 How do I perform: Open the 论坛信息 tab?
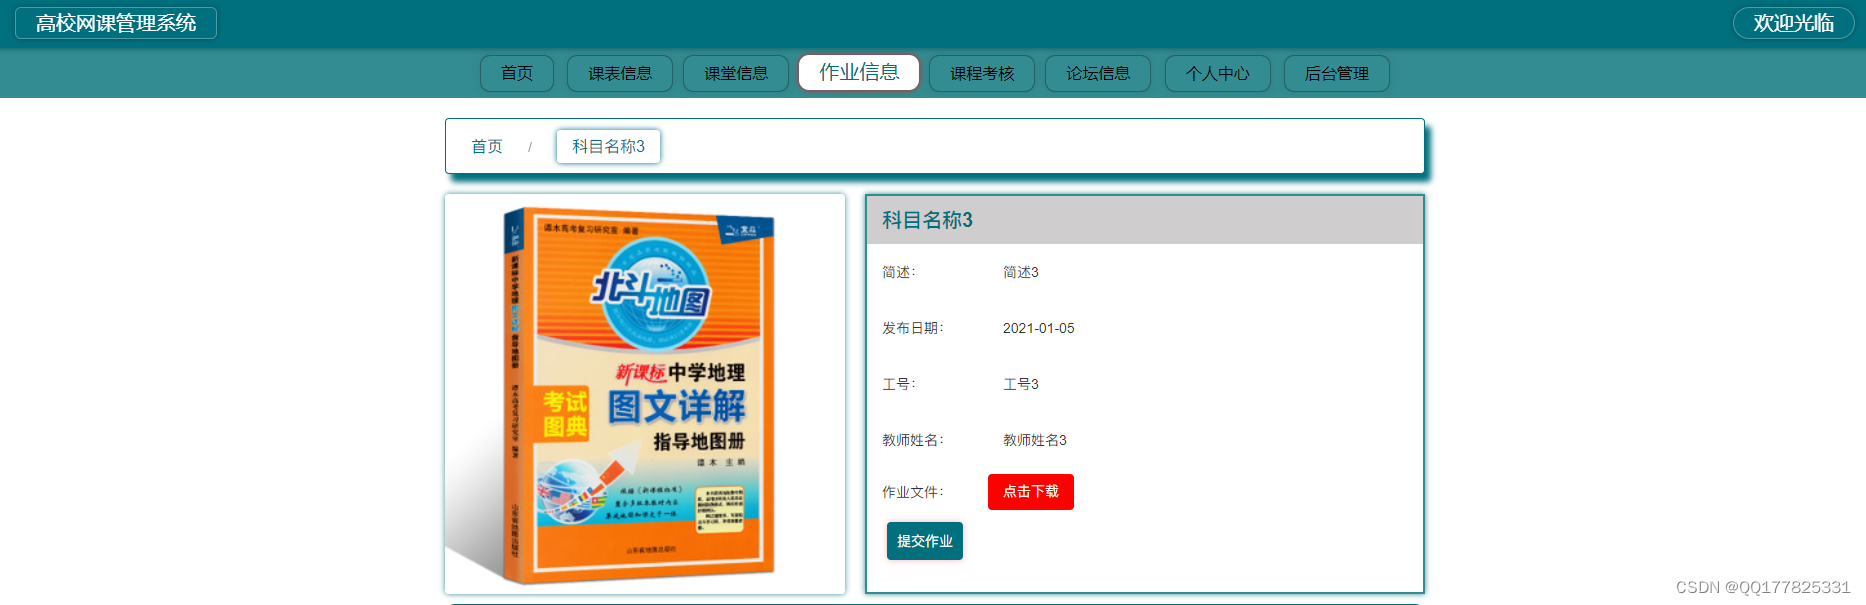point(1098,73)
